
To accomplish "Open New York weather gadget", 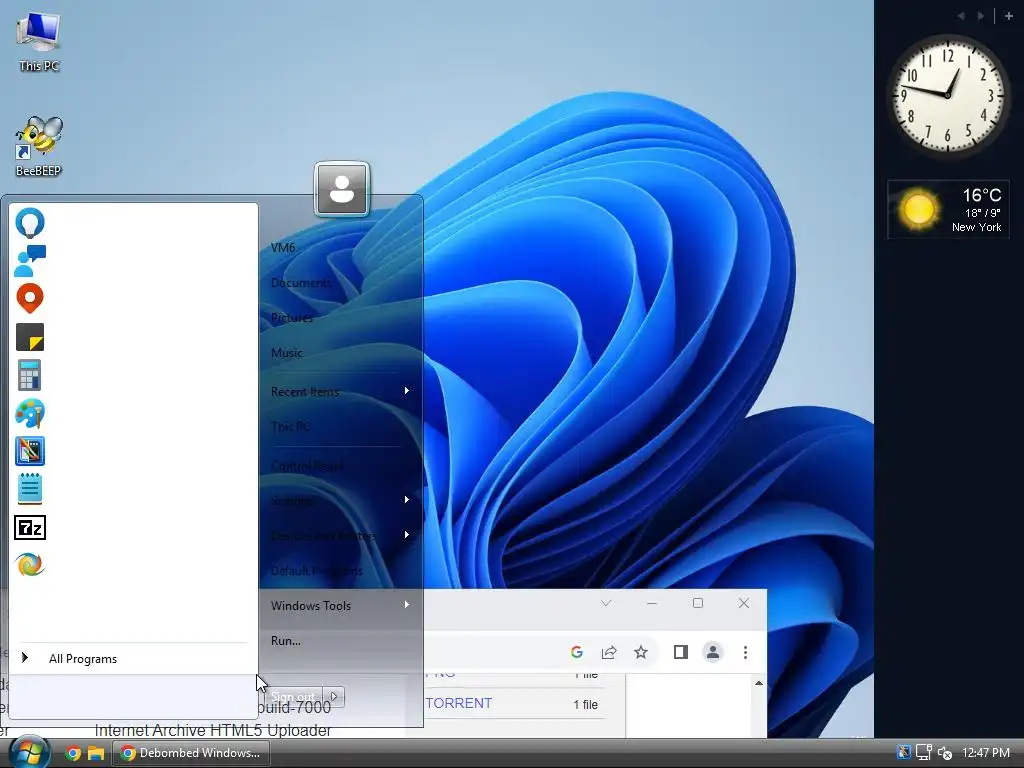I will pyautogui.click(x=948, y=210).
